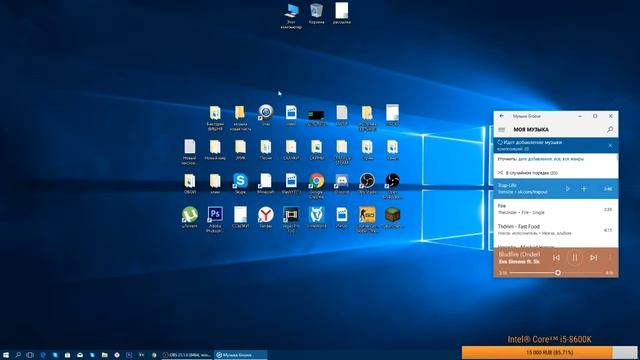Open search in Groove Music
The height and width of the screenshot is (360, 640).
610,129
